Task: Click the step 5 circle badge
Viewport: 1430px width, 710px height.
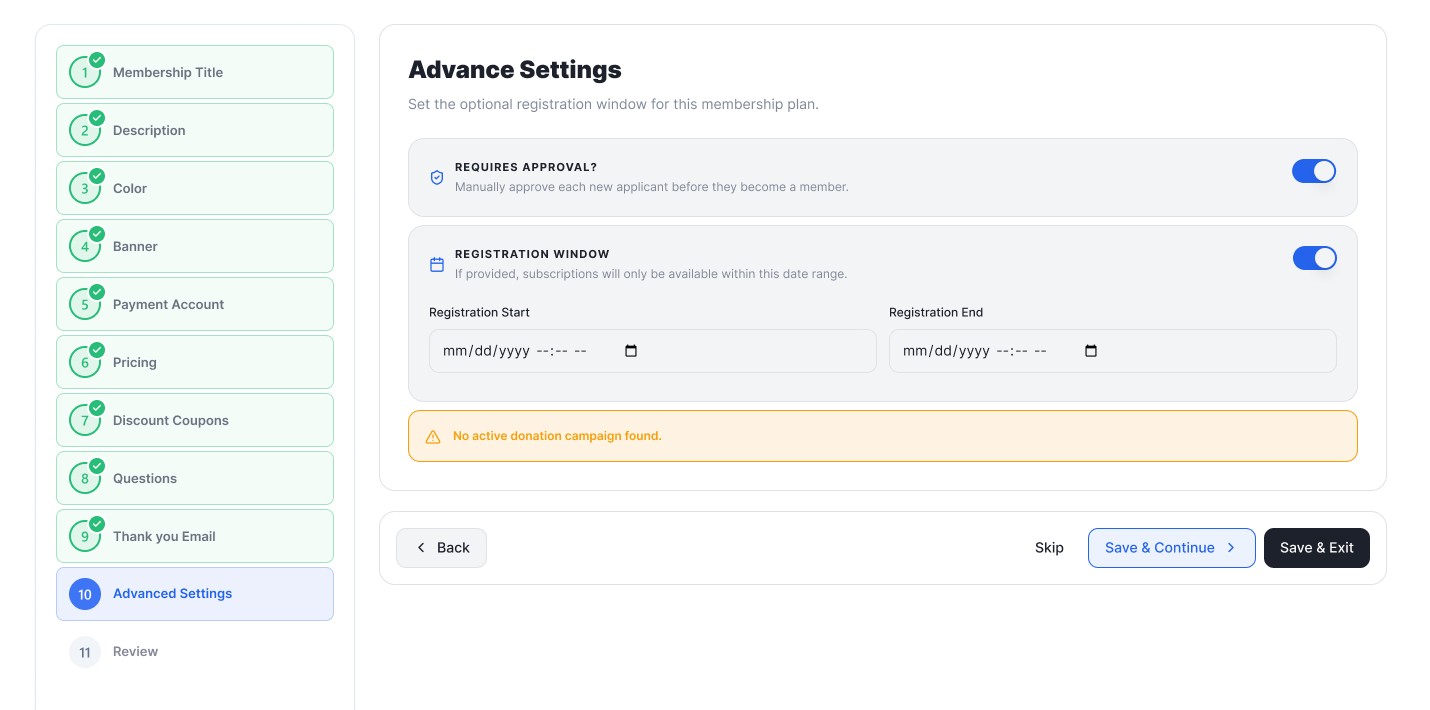Action: 85,304
